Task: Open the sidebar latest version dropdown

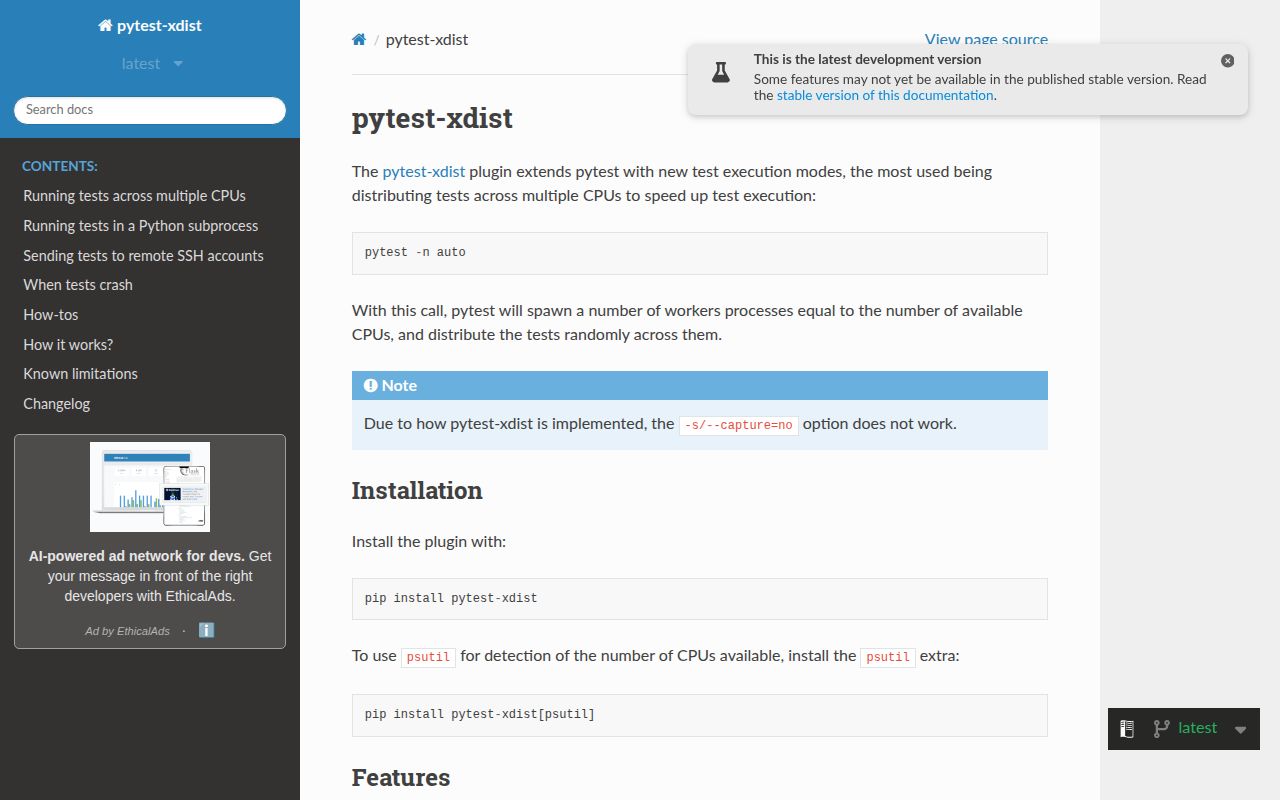Action: tap(151, 64)
